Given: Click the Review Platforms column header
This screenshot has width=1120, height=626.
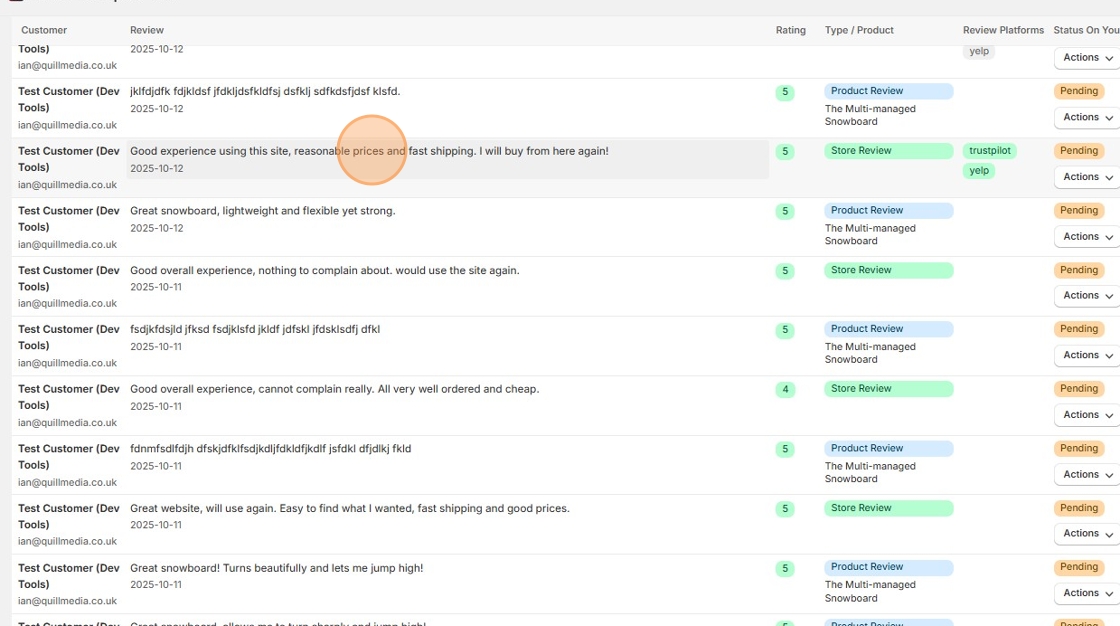Looking at the screenshot, I should click(x=1003, y=30).
